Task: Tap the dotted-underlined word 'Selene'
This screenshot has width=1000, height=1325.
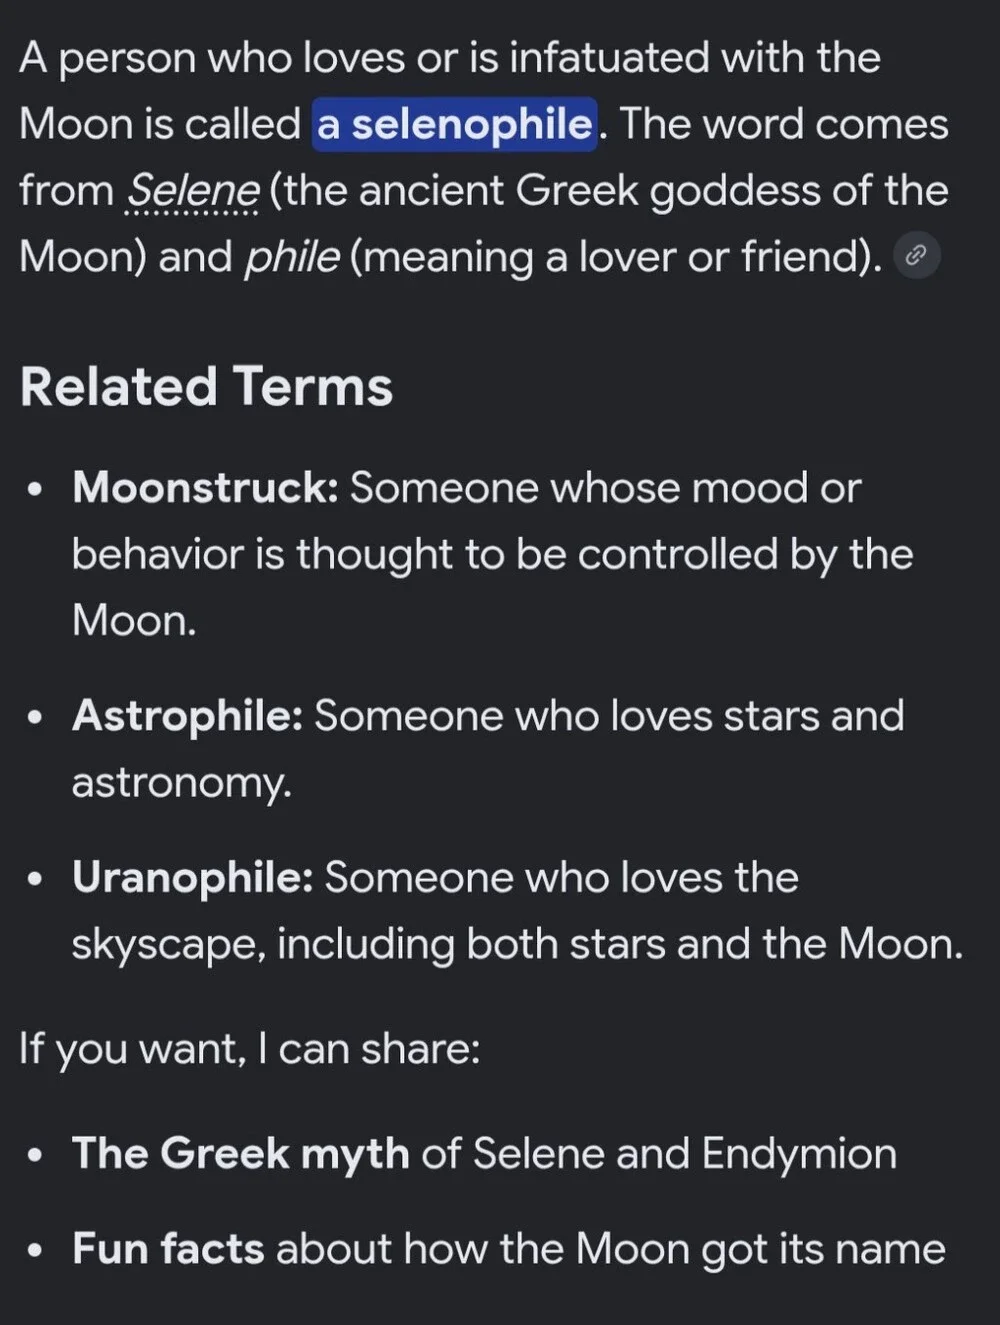Action: (193, 190)
